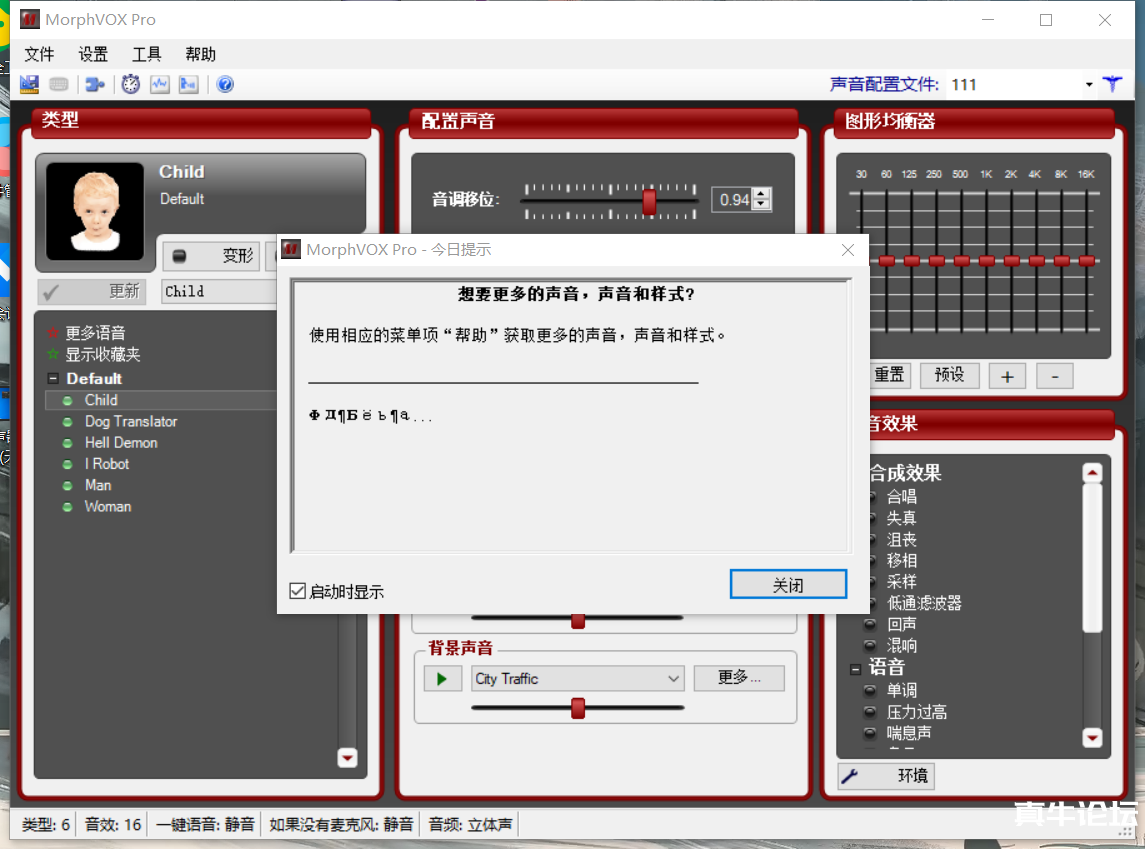
Task: Click the voice filter icon beside profile dropdown
Action: click(1112, 84)
